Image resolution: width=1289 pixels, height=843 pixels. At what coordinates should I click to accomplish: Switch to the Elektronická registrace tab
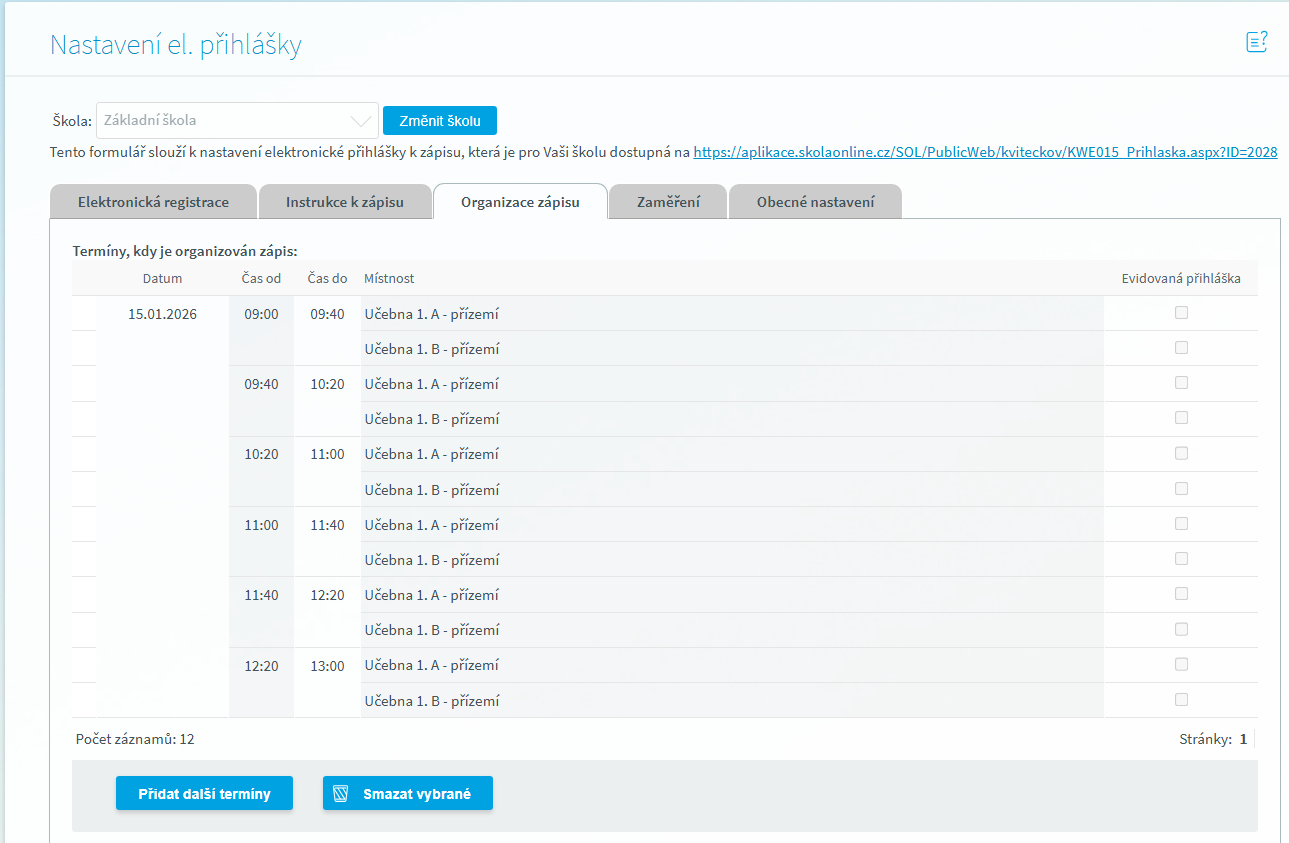[x=153, y=202]
